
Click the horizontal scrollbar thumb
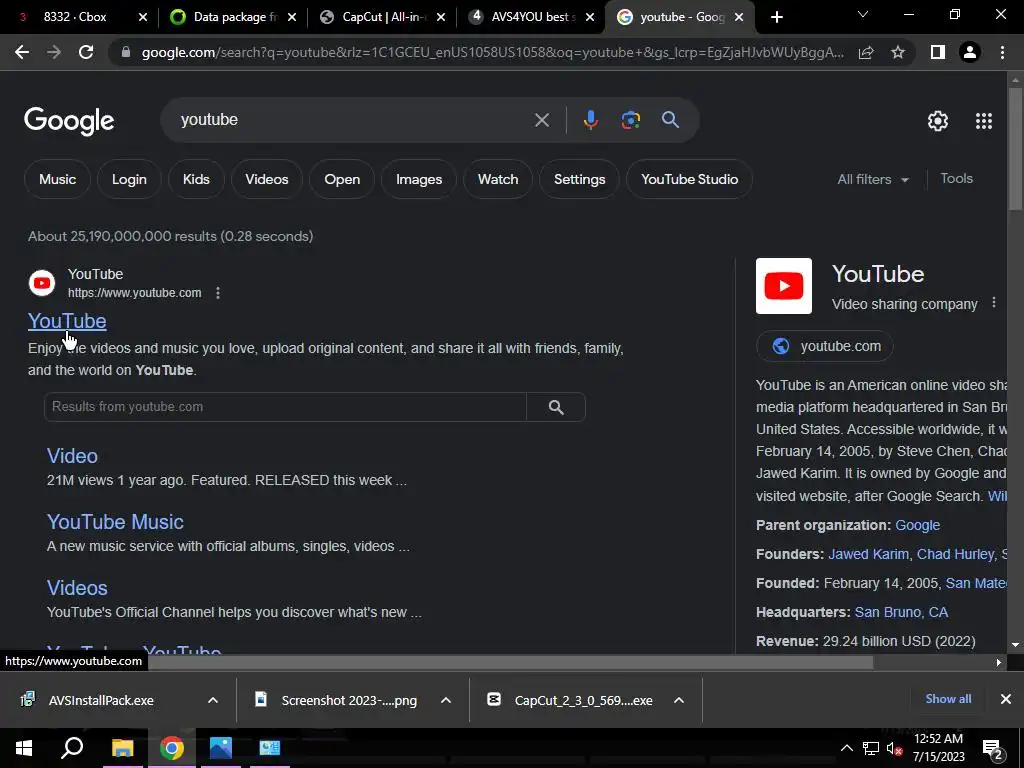pos(509,663)
